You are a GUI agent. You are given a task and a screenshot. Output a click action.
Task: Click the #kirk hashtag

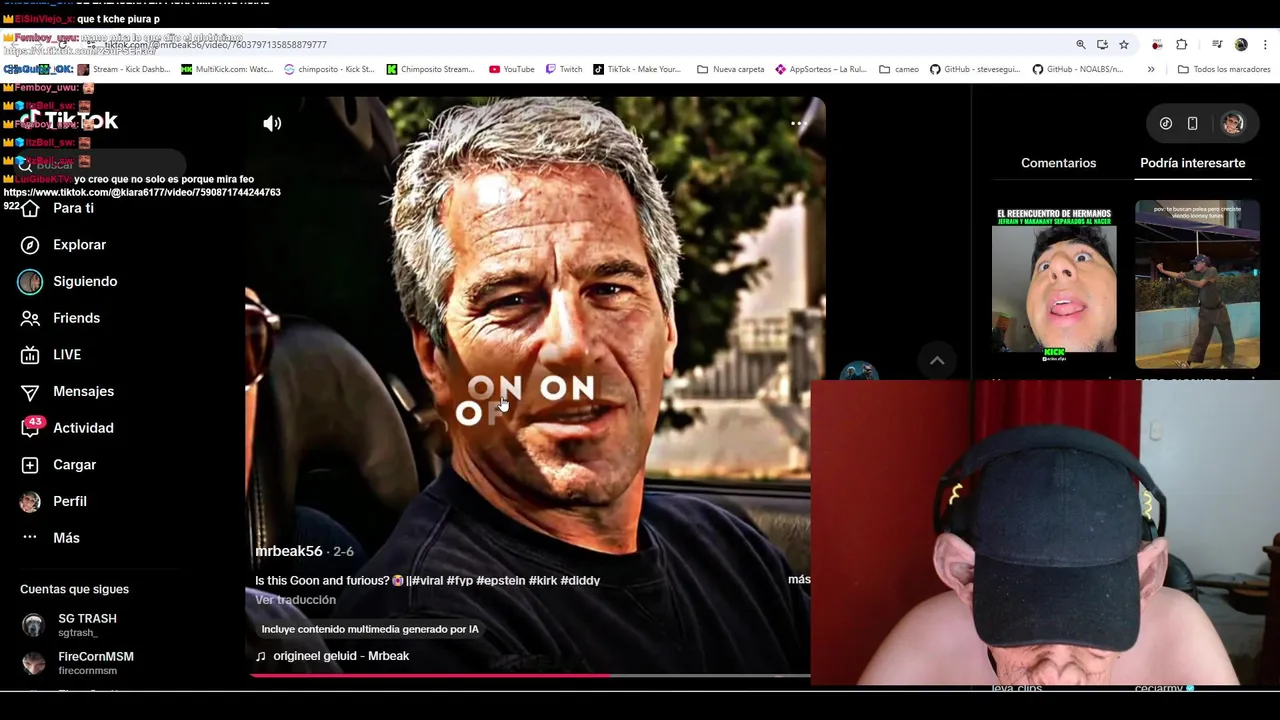542,580
